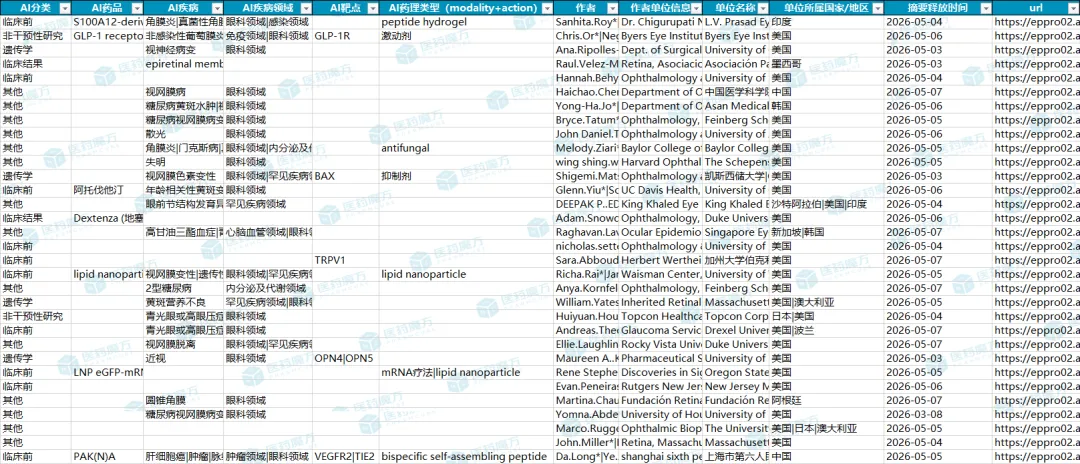Select the LNP eGFP-mRN drug cell
Screen dimensions: 1080x464
click(107, 372)
